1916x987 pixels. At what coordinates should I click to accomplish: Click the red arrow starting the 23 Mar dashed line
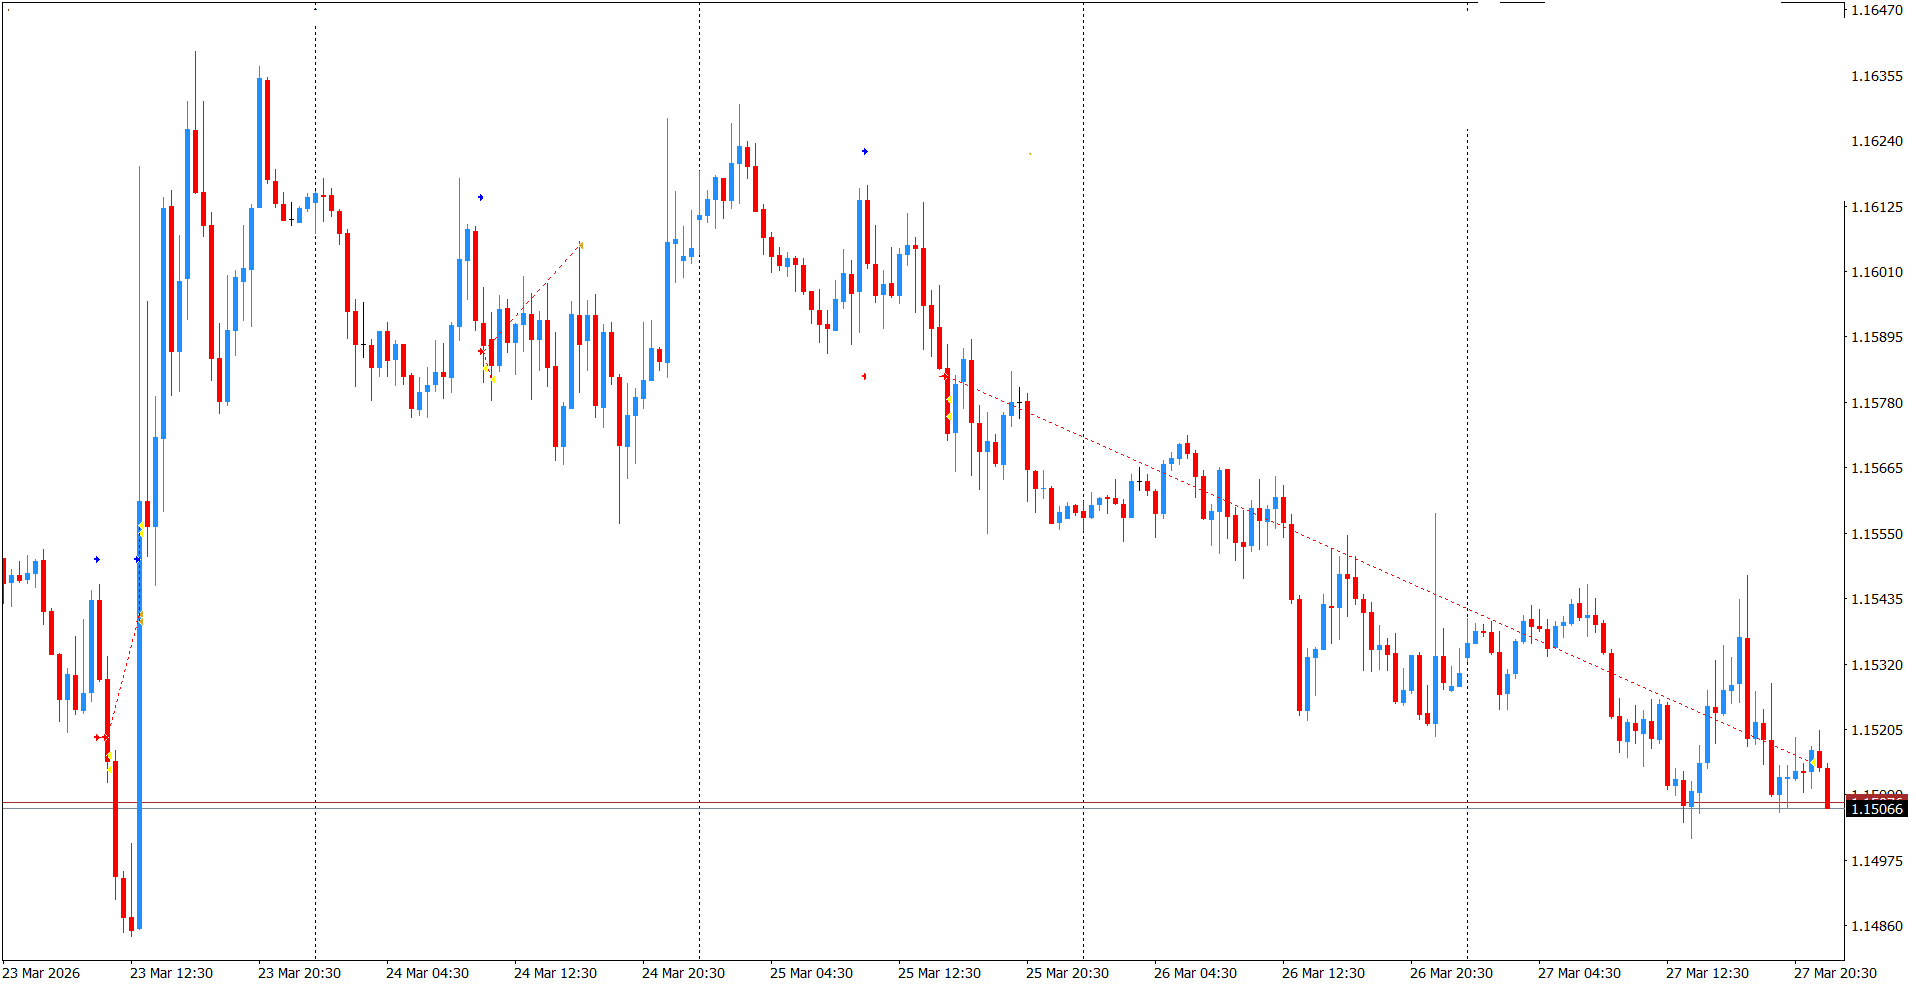click(x=98, y=738)
